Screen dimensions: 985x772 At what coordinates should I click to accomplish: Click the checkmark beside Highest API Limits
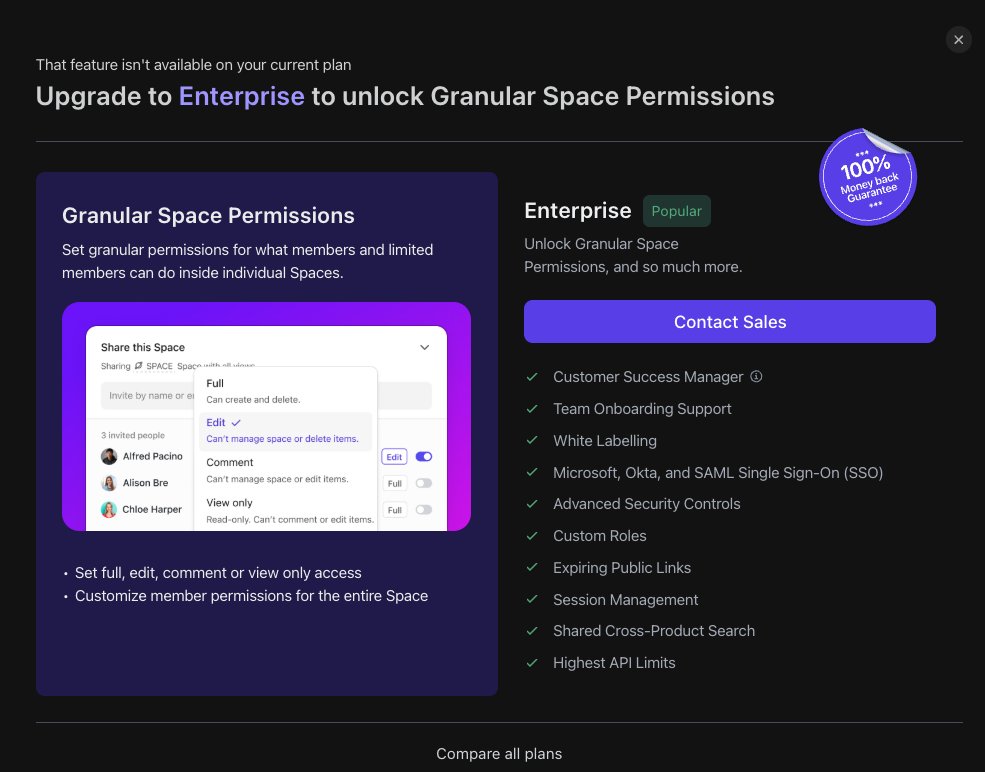(532, 663)
